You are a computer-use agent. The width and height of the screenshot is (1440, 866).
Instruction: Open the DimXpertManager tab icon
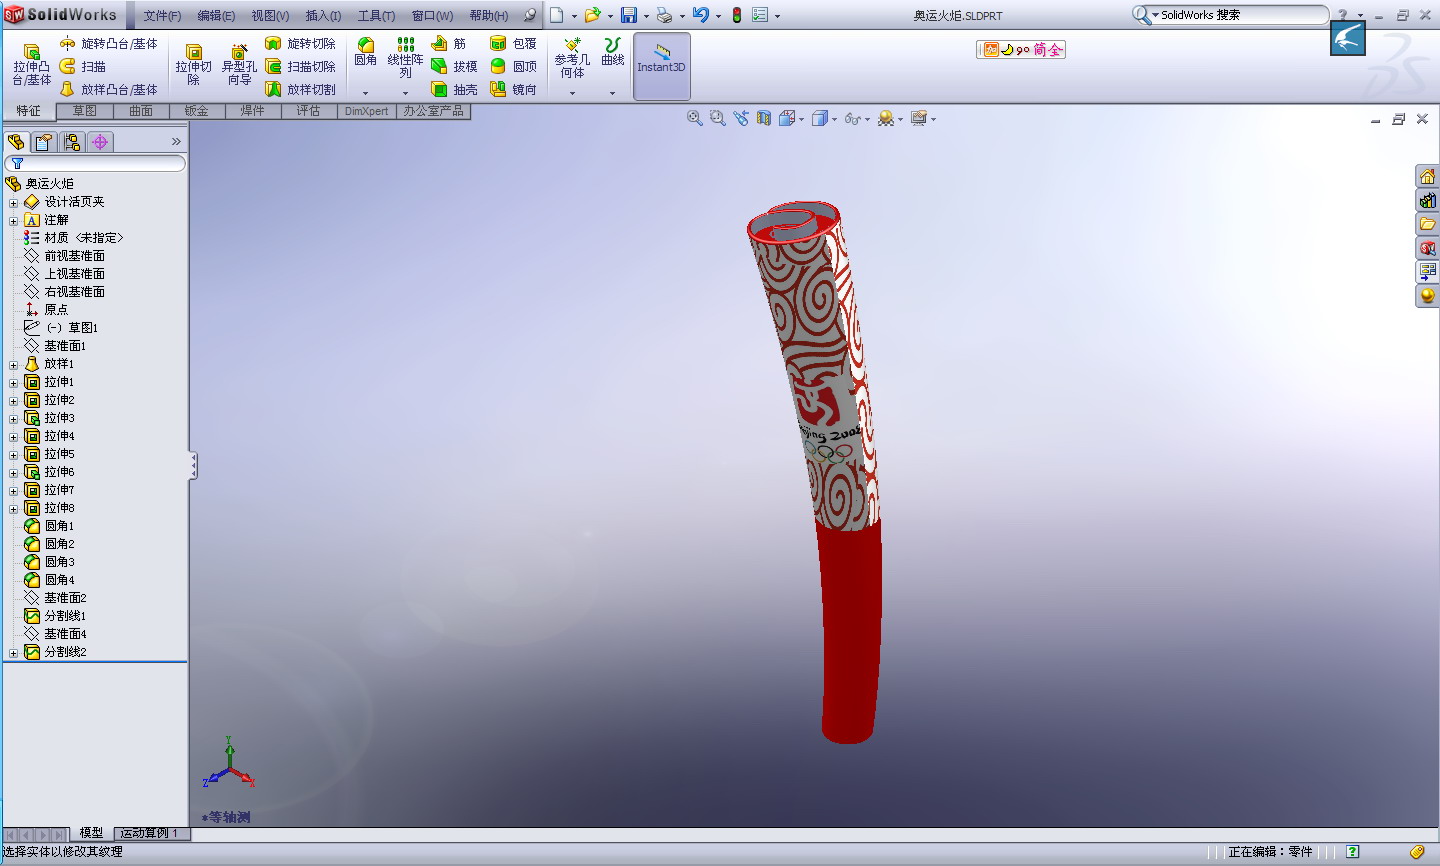click(x=100, y=142)
